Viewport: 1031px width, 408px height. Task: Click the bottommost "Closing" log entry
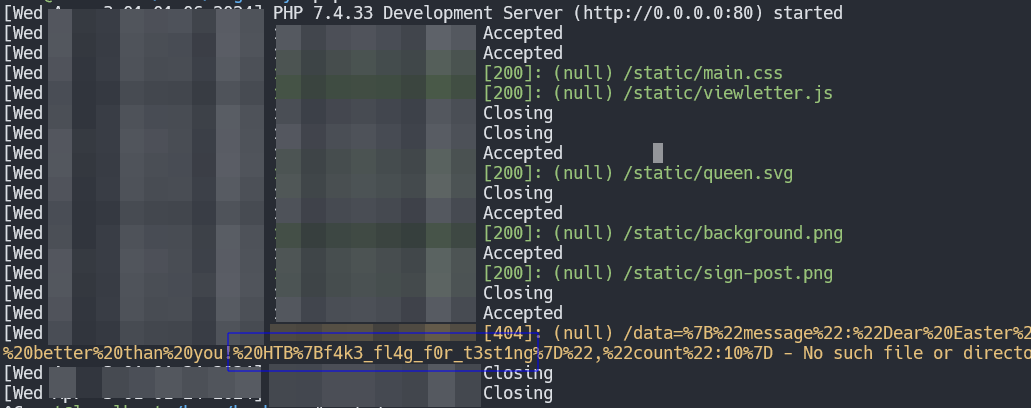click(x=518, y=393)
